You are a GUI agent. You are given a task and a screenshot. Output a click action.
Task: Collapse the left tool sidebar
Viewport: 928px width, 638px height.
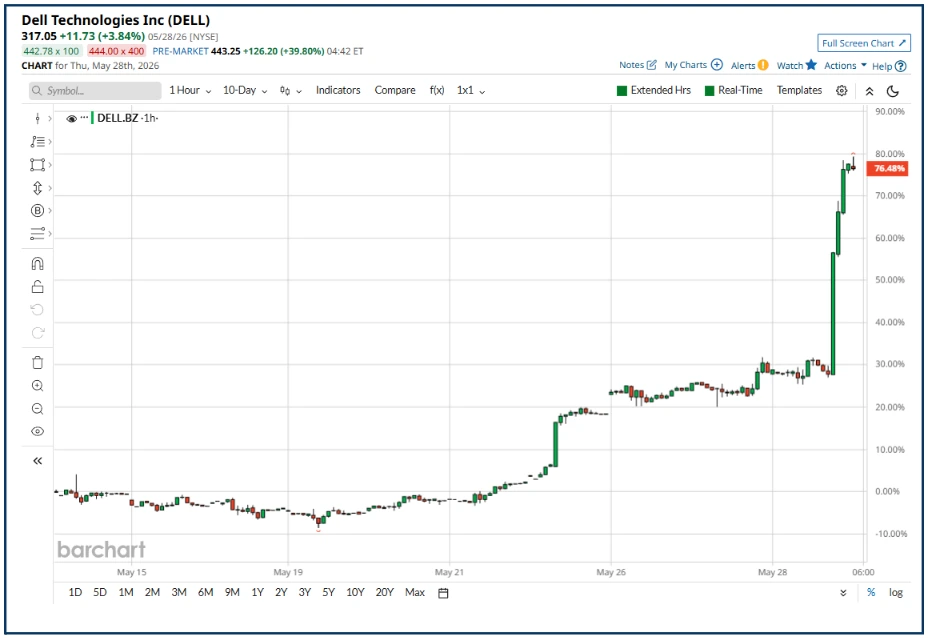tap(37, 460)
